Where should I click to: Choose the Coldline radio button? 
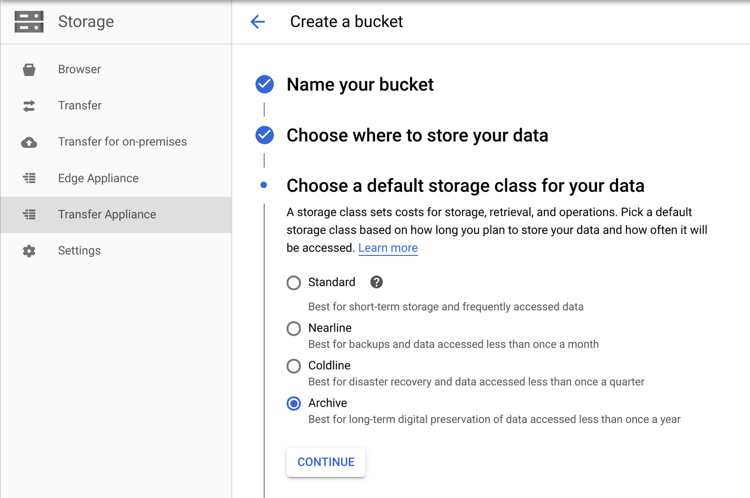(x=294, y=366)
